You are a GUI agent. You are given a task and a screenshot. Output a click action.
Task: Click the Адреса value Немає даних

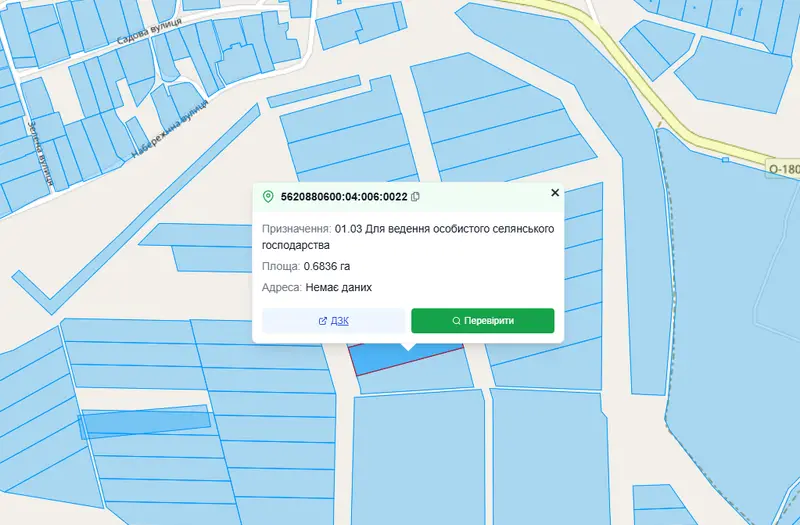(x=339, y=287)
